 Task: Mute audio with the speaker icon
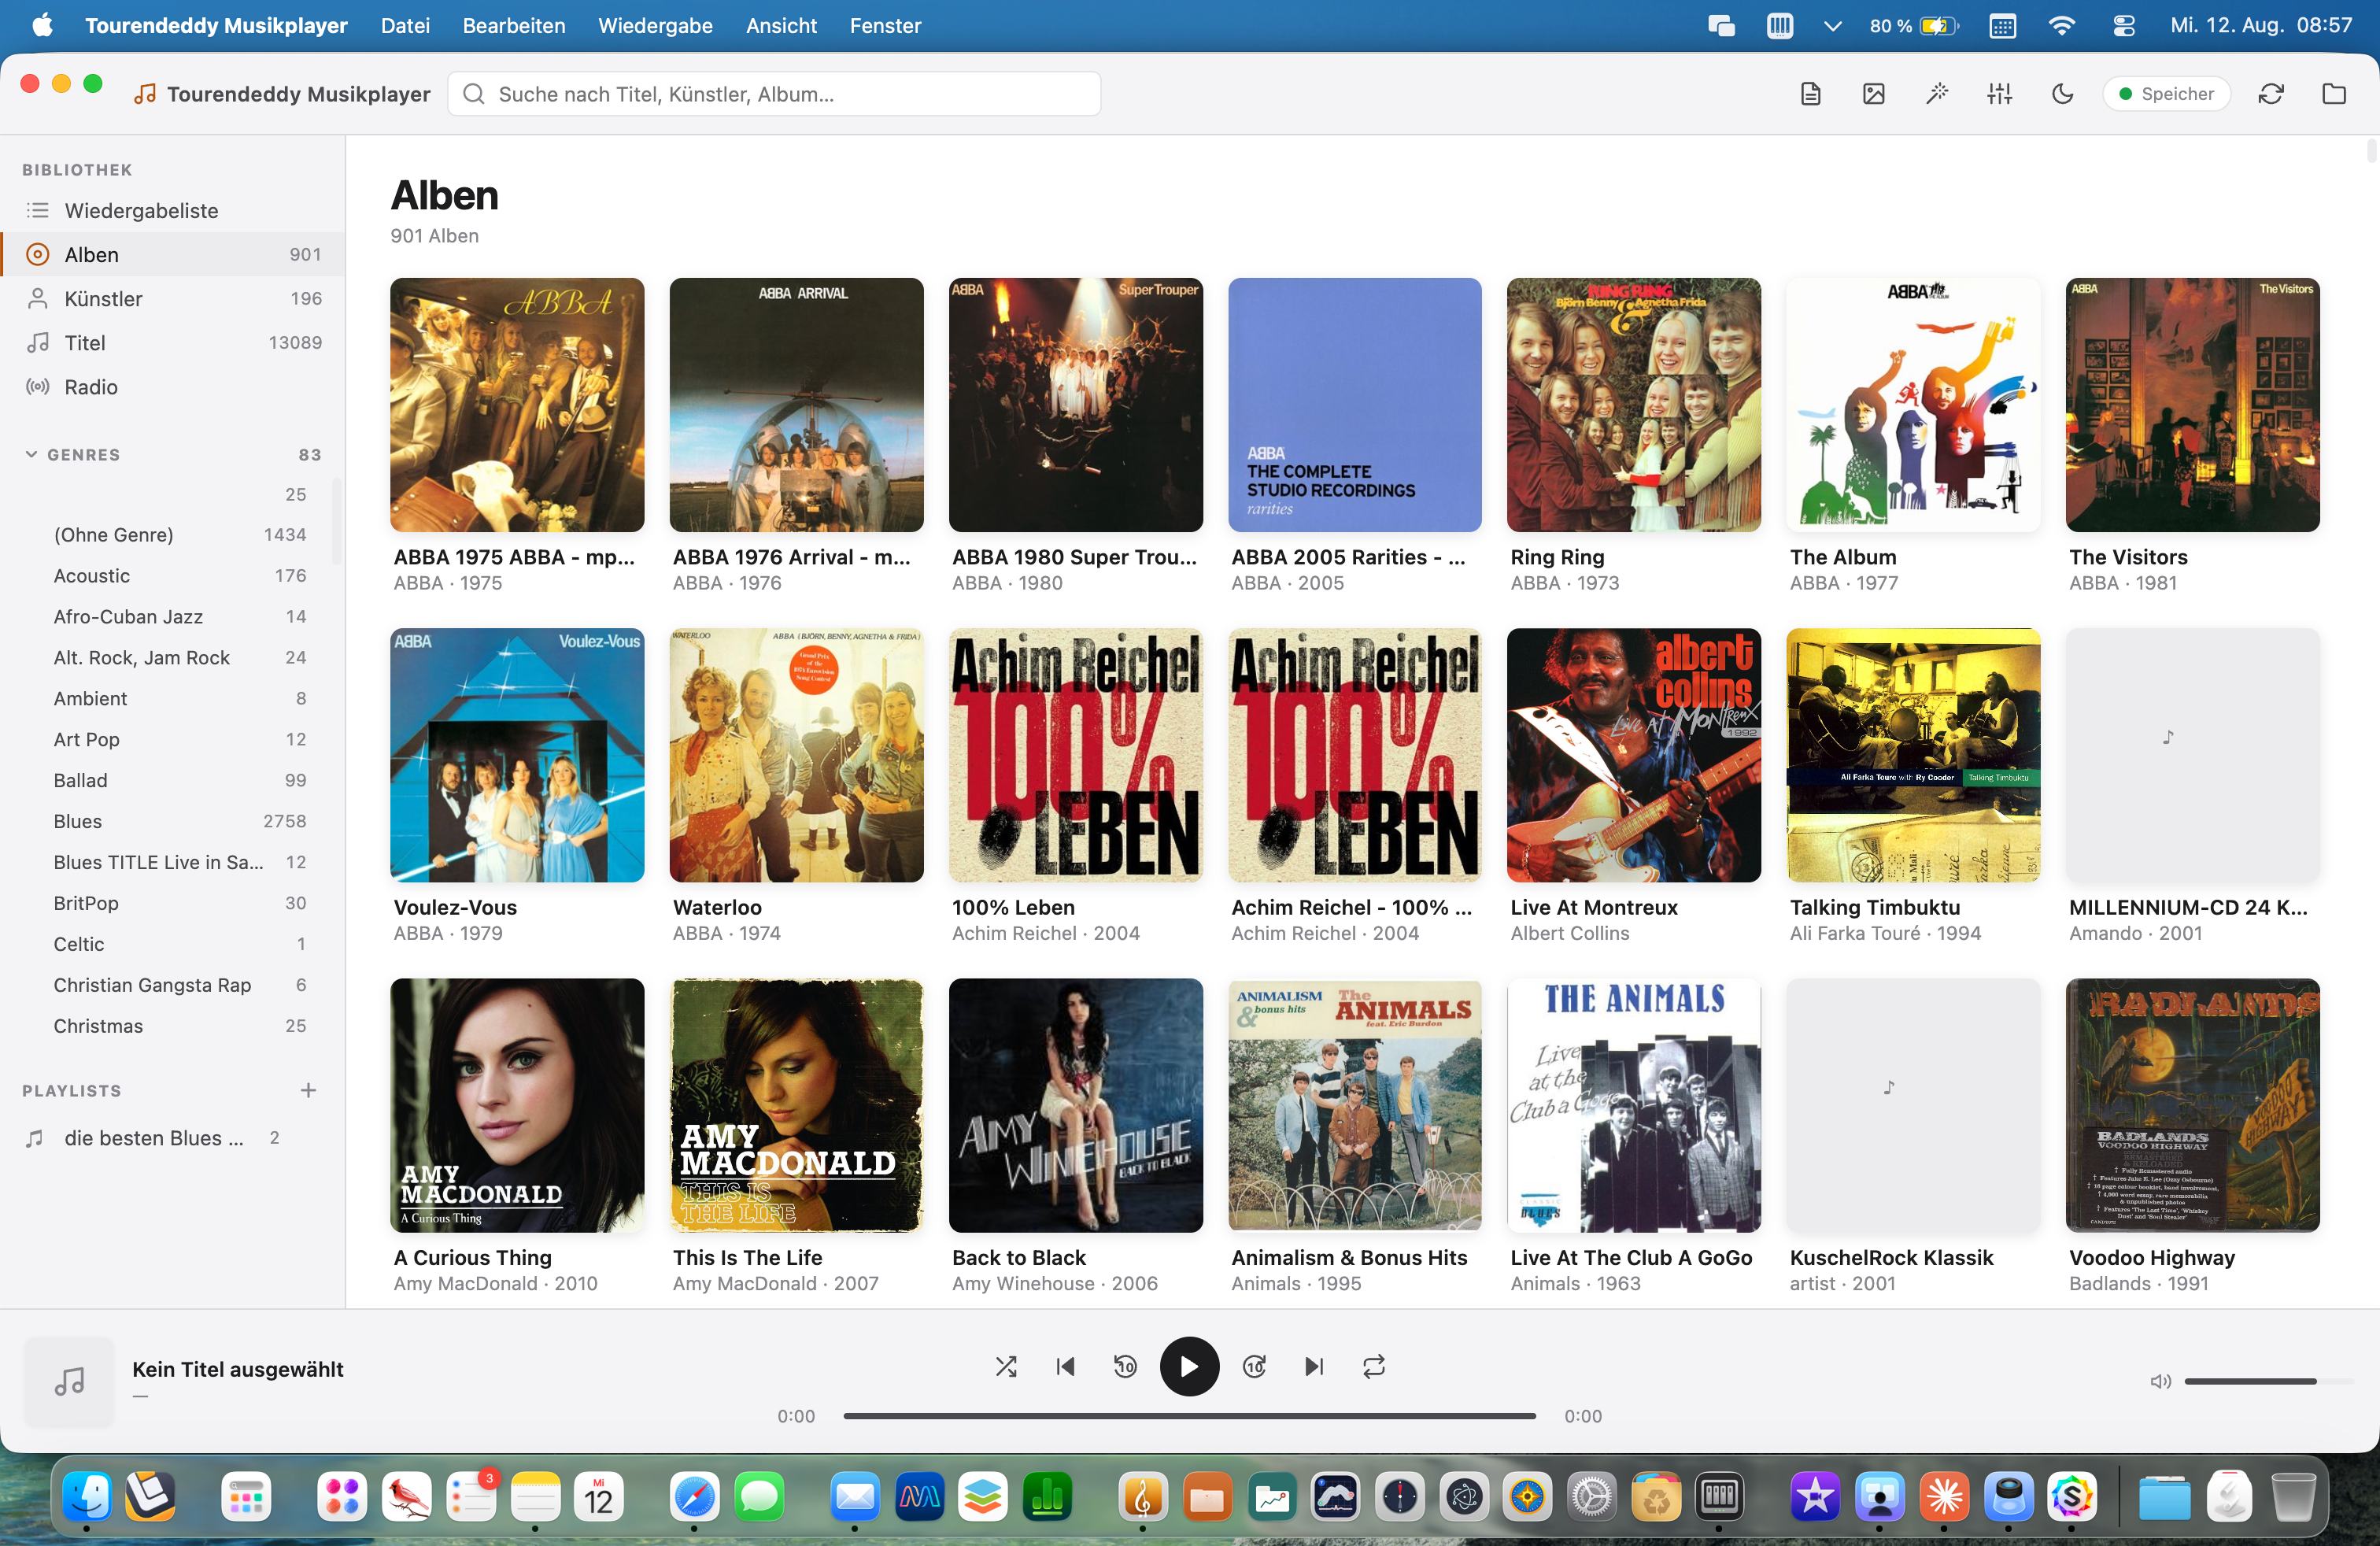(2160, 1382)
